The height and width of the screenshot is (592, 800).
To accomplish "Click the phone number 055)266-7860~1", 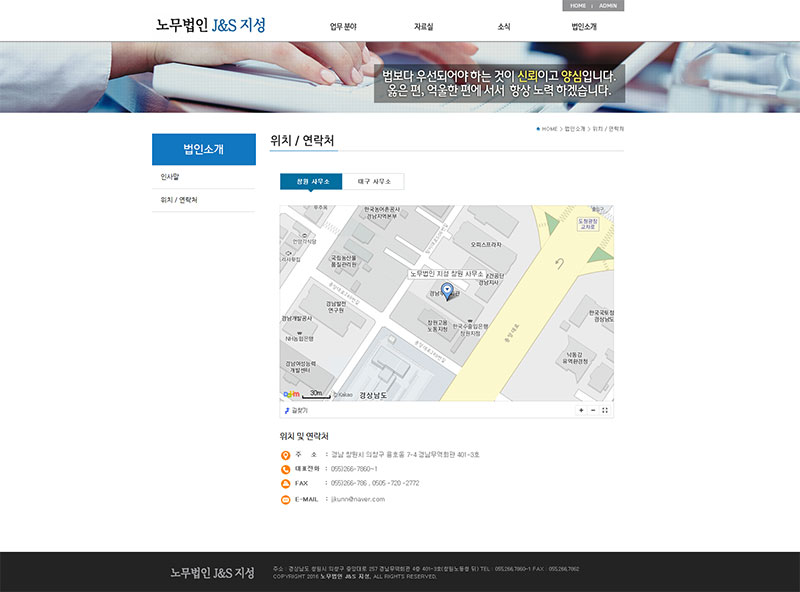I will pyautogui.click(x=354, y=469).
